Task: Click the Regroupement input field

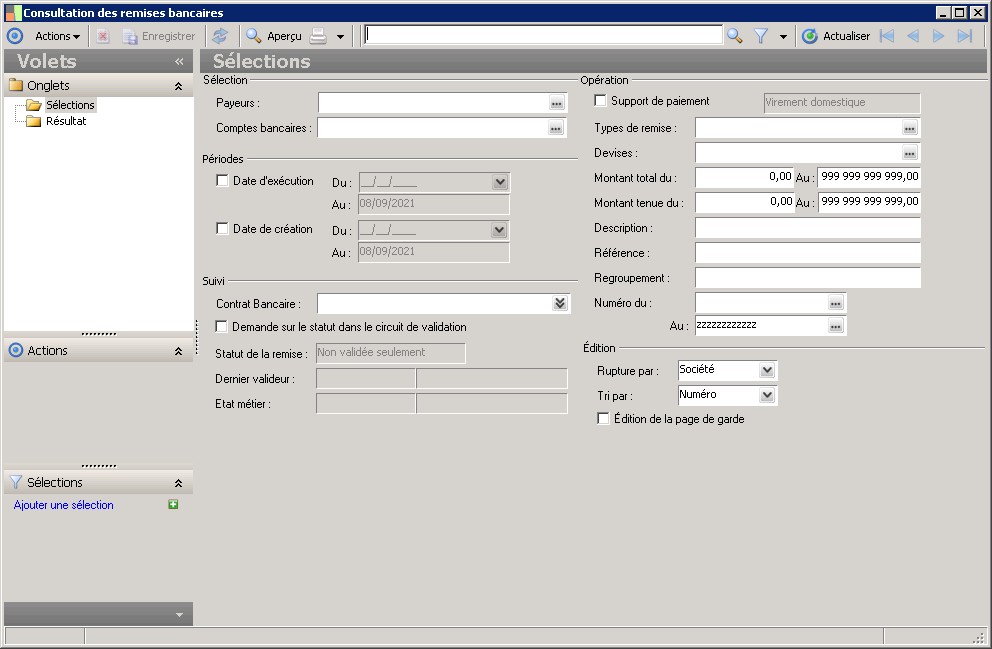Action: [808, 278]
